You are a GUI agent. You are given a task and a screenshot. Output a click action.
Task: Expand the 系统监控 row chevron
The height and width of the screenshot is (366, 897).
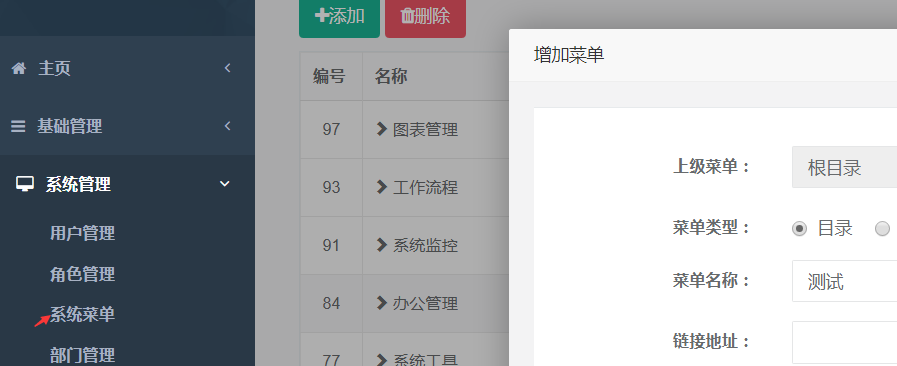[x=382, y=245]
